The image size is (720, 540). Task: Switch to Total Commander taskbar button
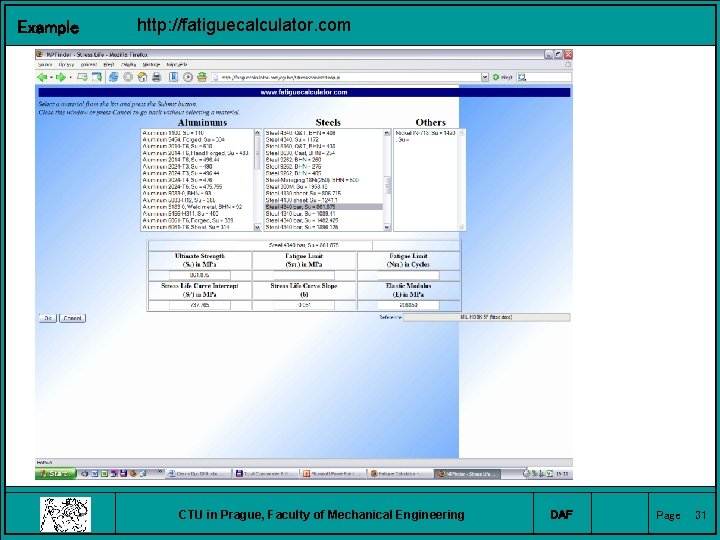(x=265, y=473)
